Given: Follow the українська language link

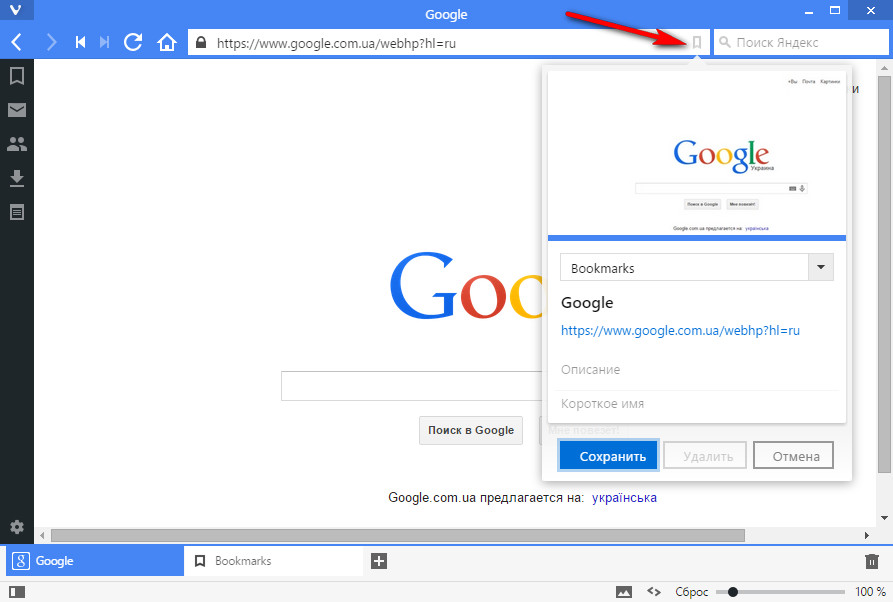Looking at the screenshot, I should [624, 498].
